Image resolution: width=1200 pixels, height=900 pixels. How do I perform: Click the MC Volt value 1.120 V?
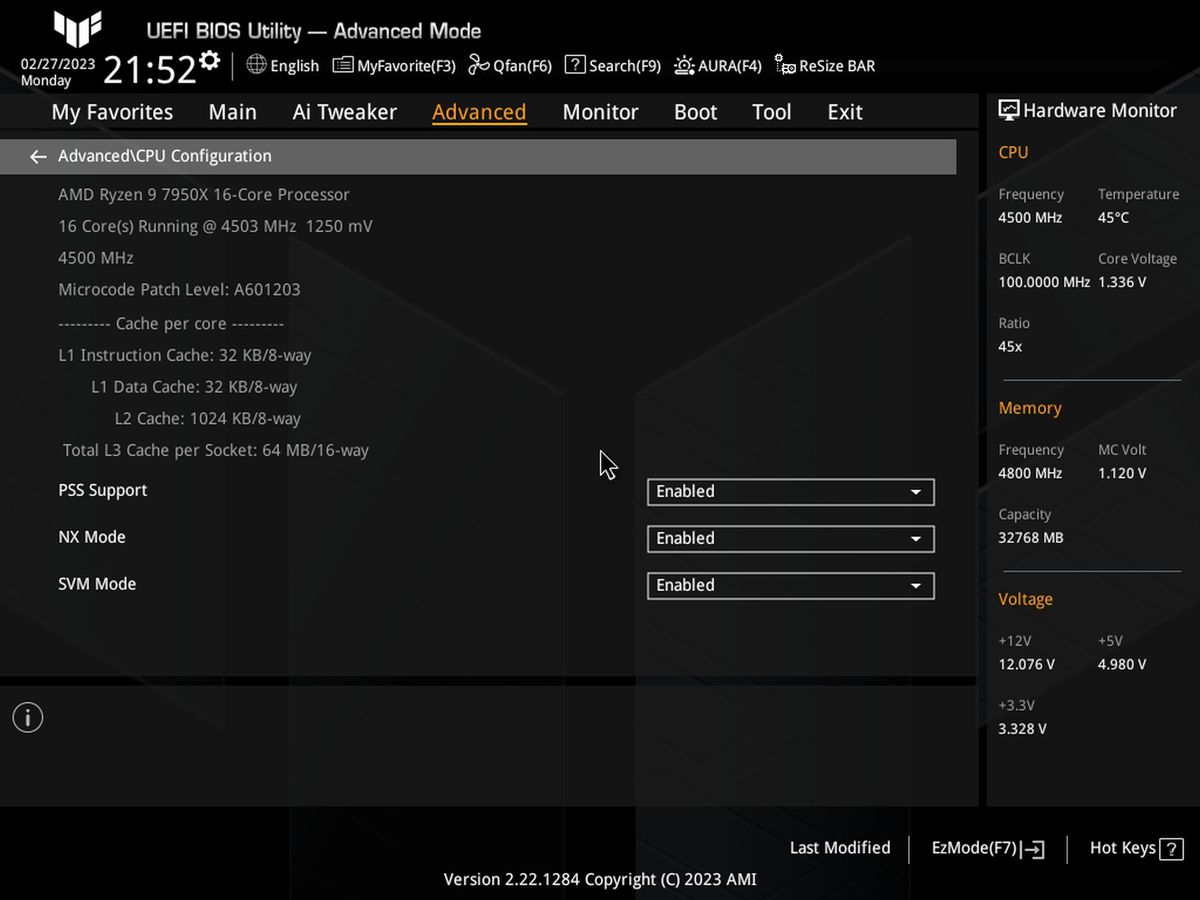(x=1122, y=473)
